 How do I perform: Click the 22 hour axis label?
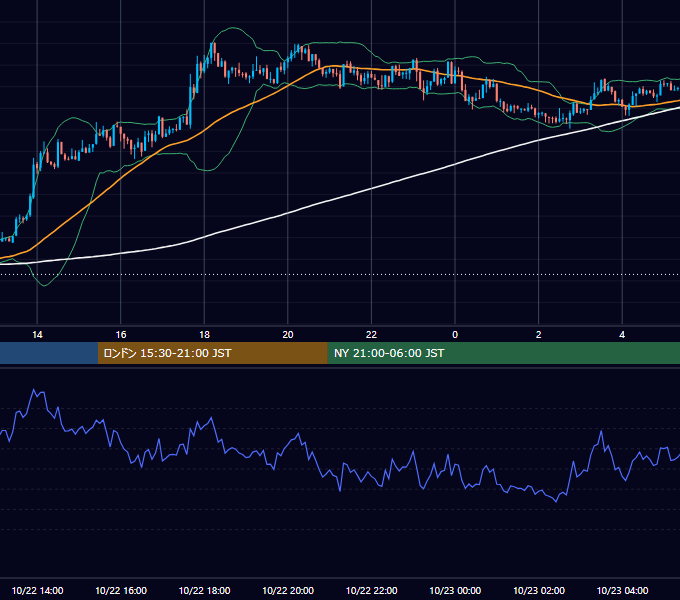371,335
